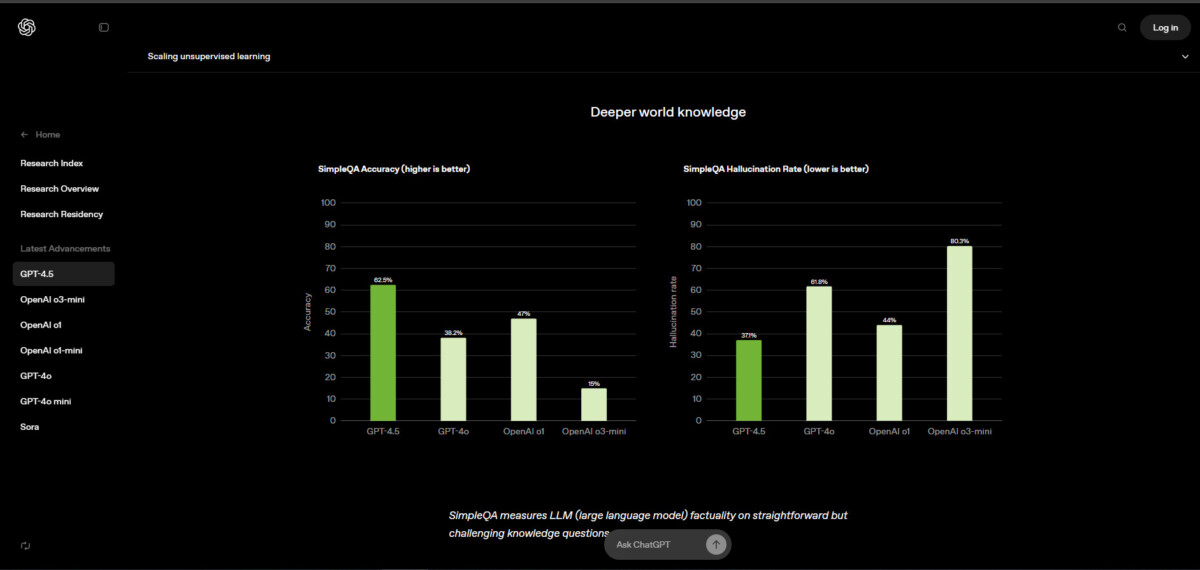Open the GPT-4o mini sidebar link

point(46,401)
